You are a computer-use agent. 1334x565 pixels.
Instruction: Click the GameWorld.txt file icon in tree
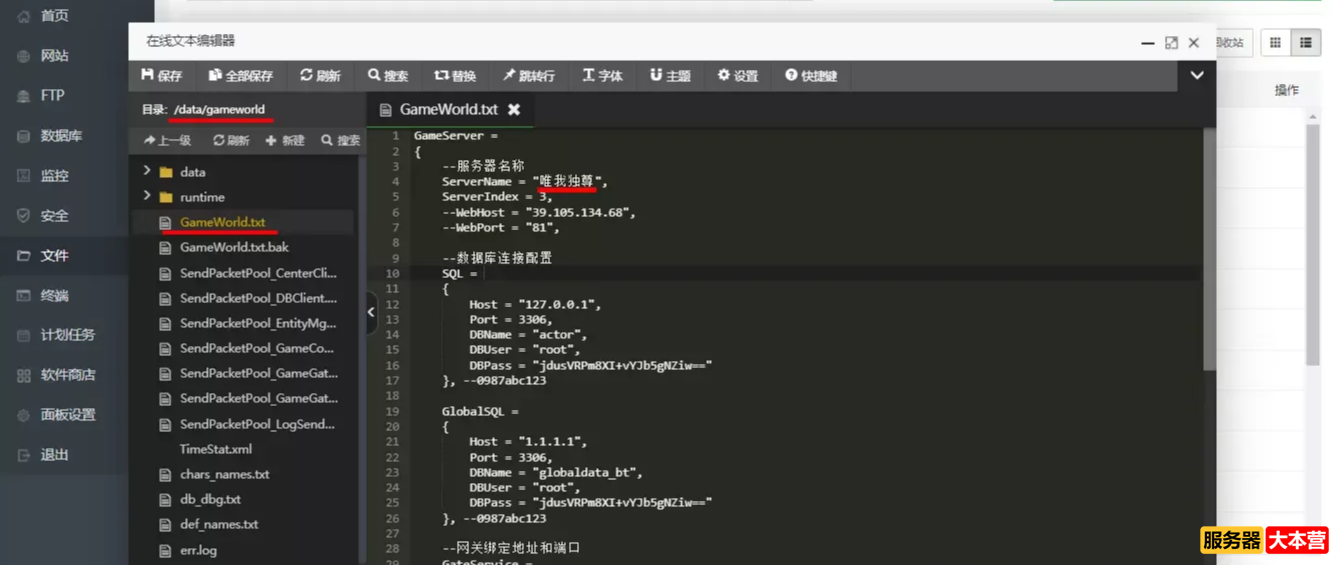165,222
